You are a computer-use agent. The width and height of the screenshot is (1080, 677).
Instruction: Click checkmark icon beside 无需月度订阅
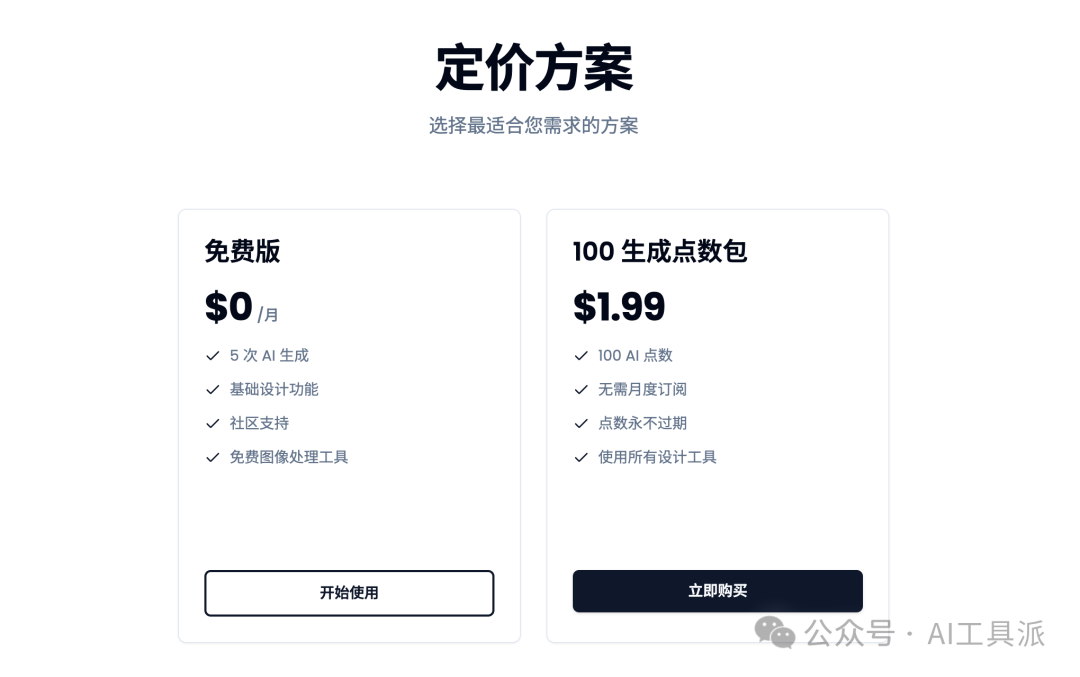[x=581, y=390]
